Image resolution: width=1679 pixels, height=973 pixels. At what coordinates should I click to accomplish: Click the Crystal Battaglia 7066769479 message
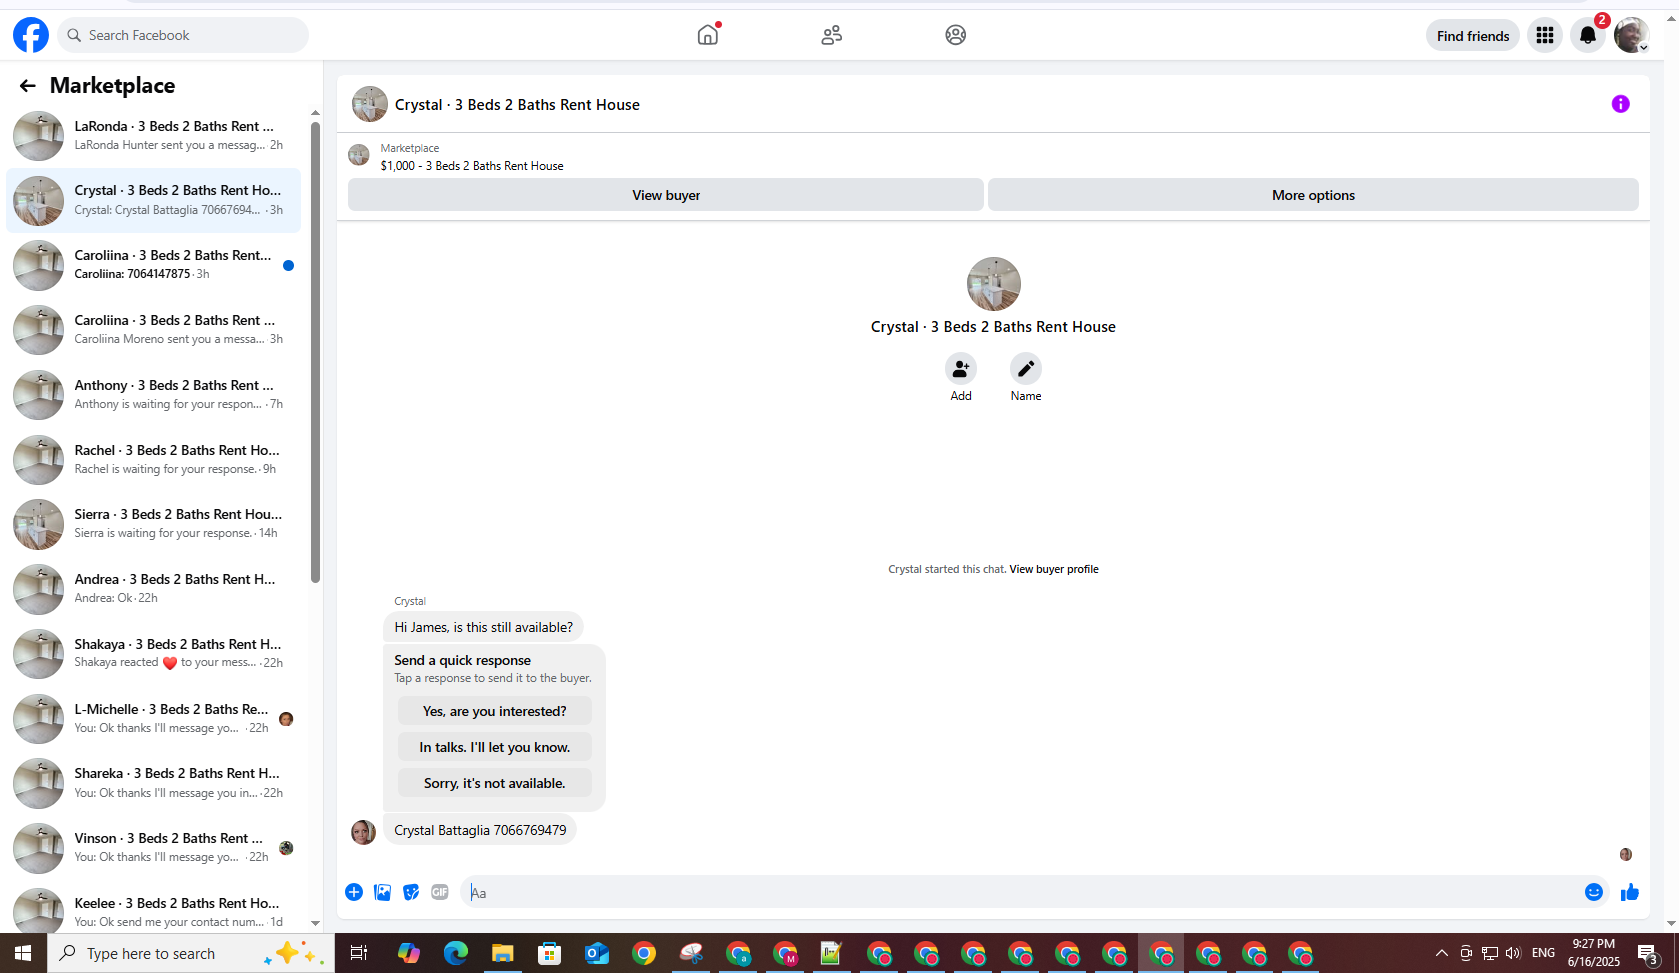480,830
